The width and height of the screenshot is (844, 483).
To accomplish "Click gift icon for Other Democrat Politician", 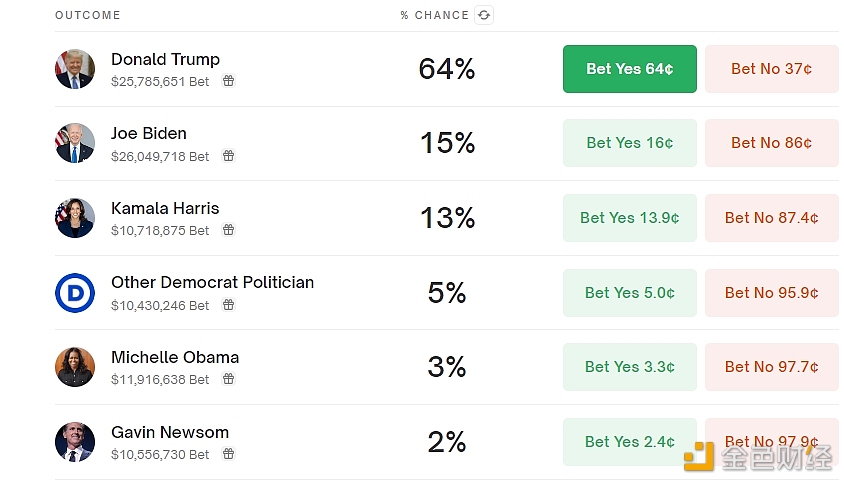I will coord(229,305).
